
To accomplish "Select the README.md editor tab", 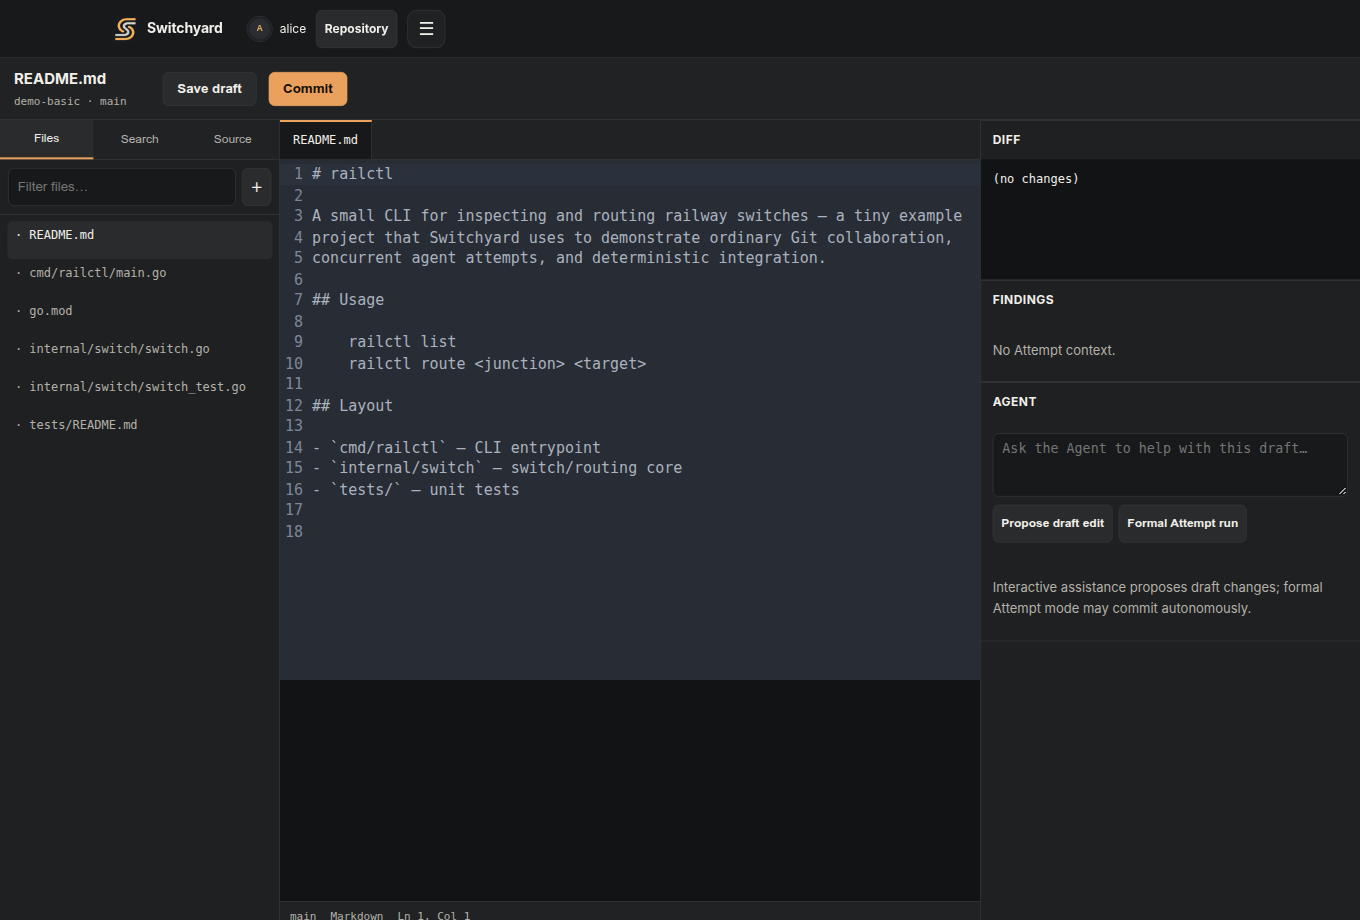I will pyautogui.click(x=325, y=140).
